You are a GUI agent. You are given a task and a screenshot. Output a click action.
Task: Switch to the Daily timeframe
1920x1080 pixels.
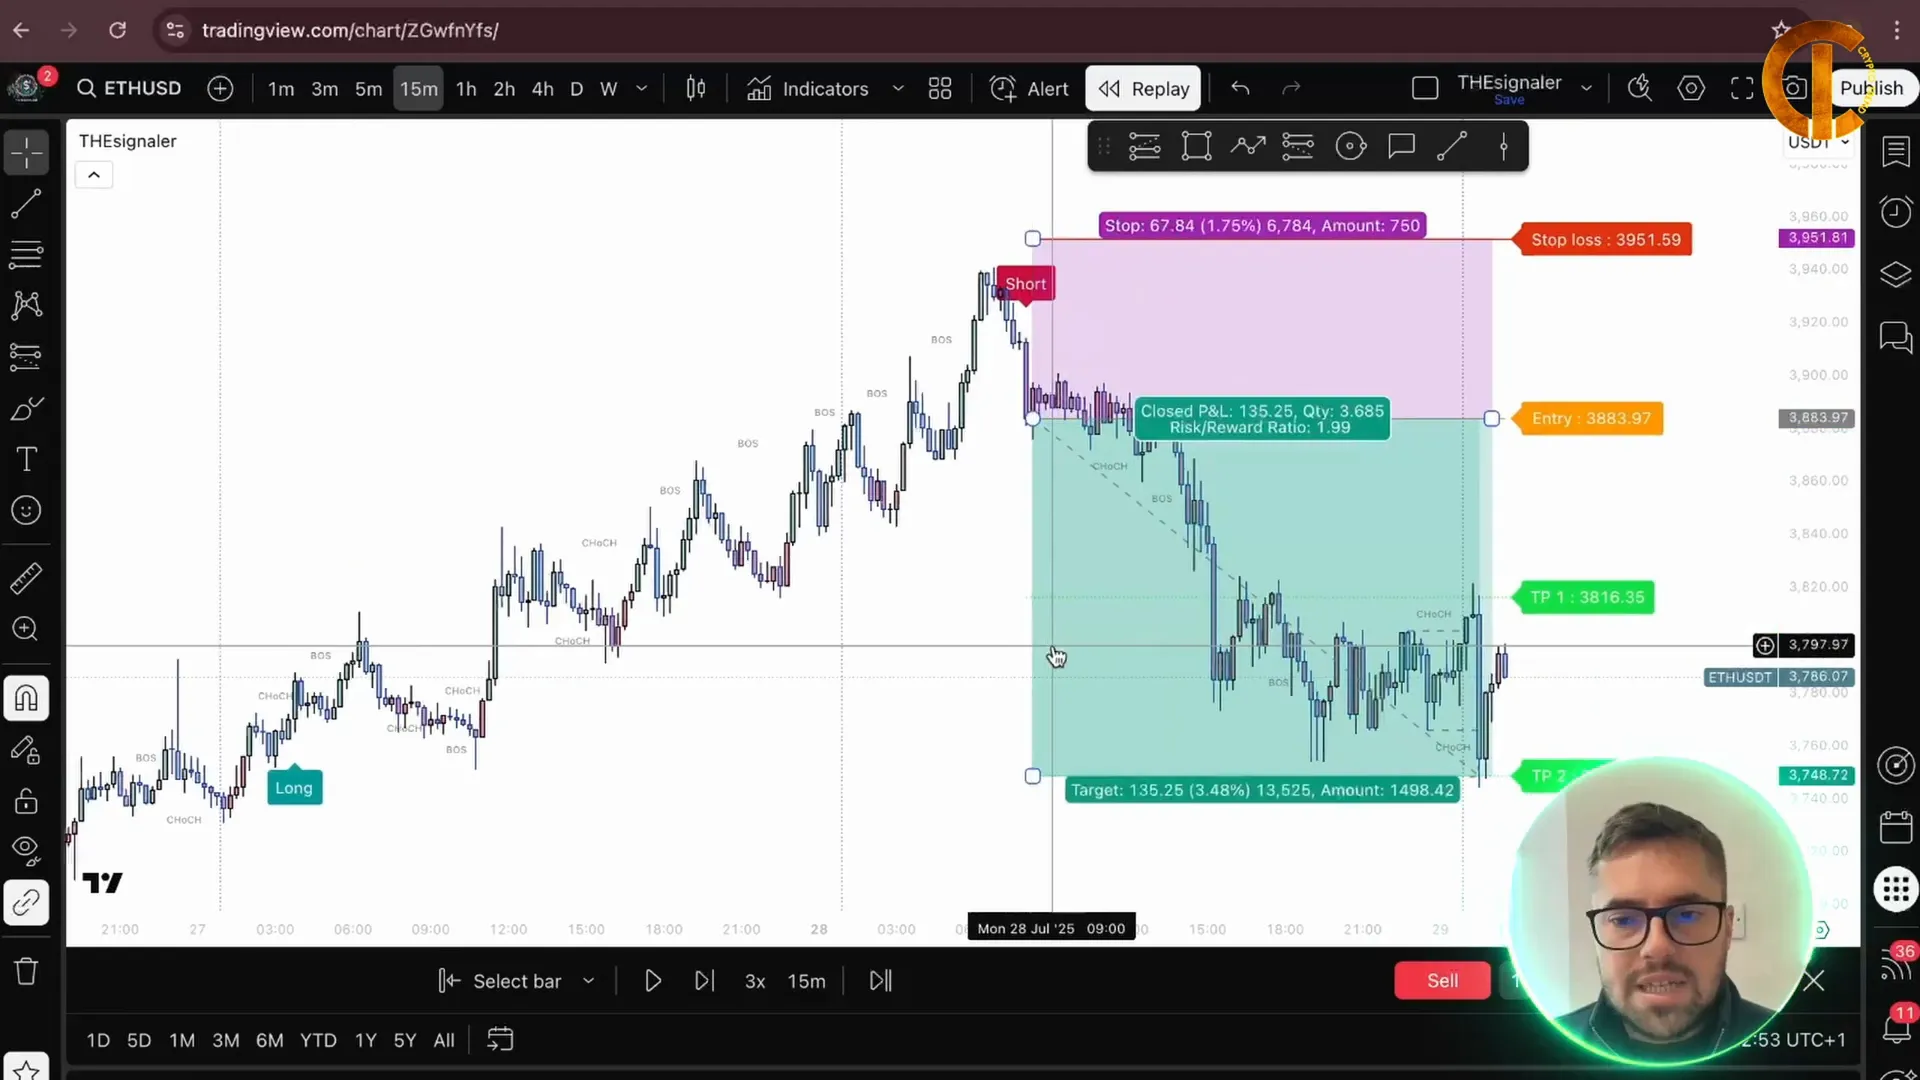(x=576, y=88)
